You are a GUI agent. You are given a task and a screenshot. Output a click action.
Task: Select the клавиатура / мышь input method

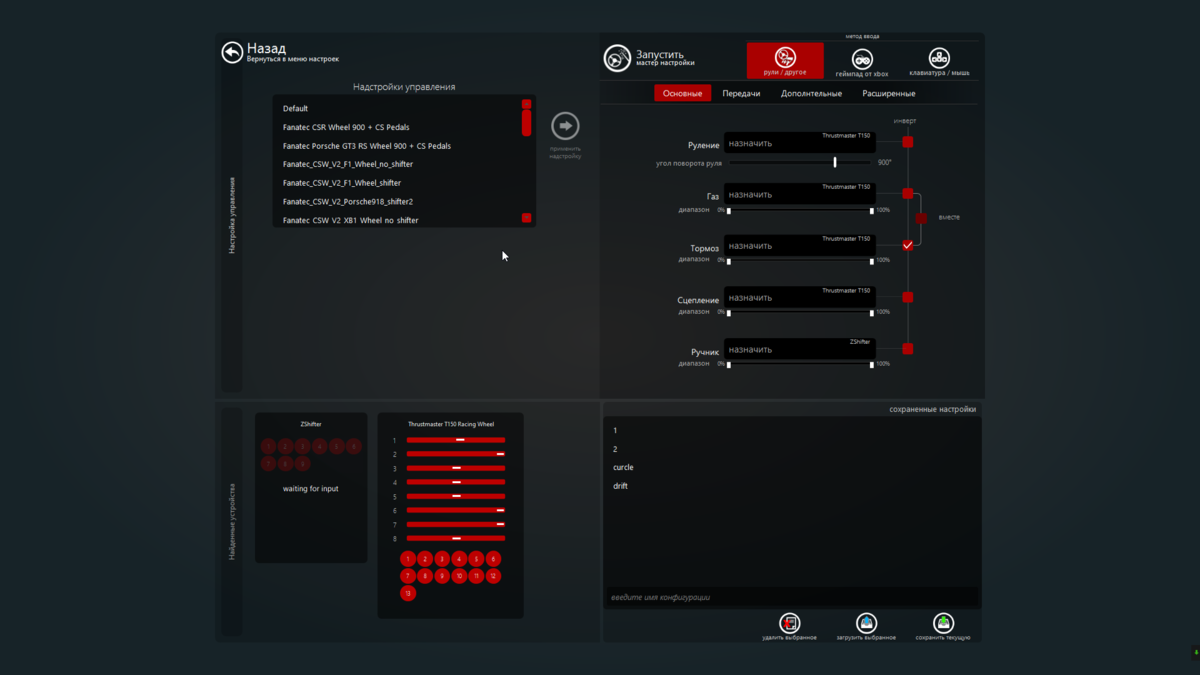939,62
